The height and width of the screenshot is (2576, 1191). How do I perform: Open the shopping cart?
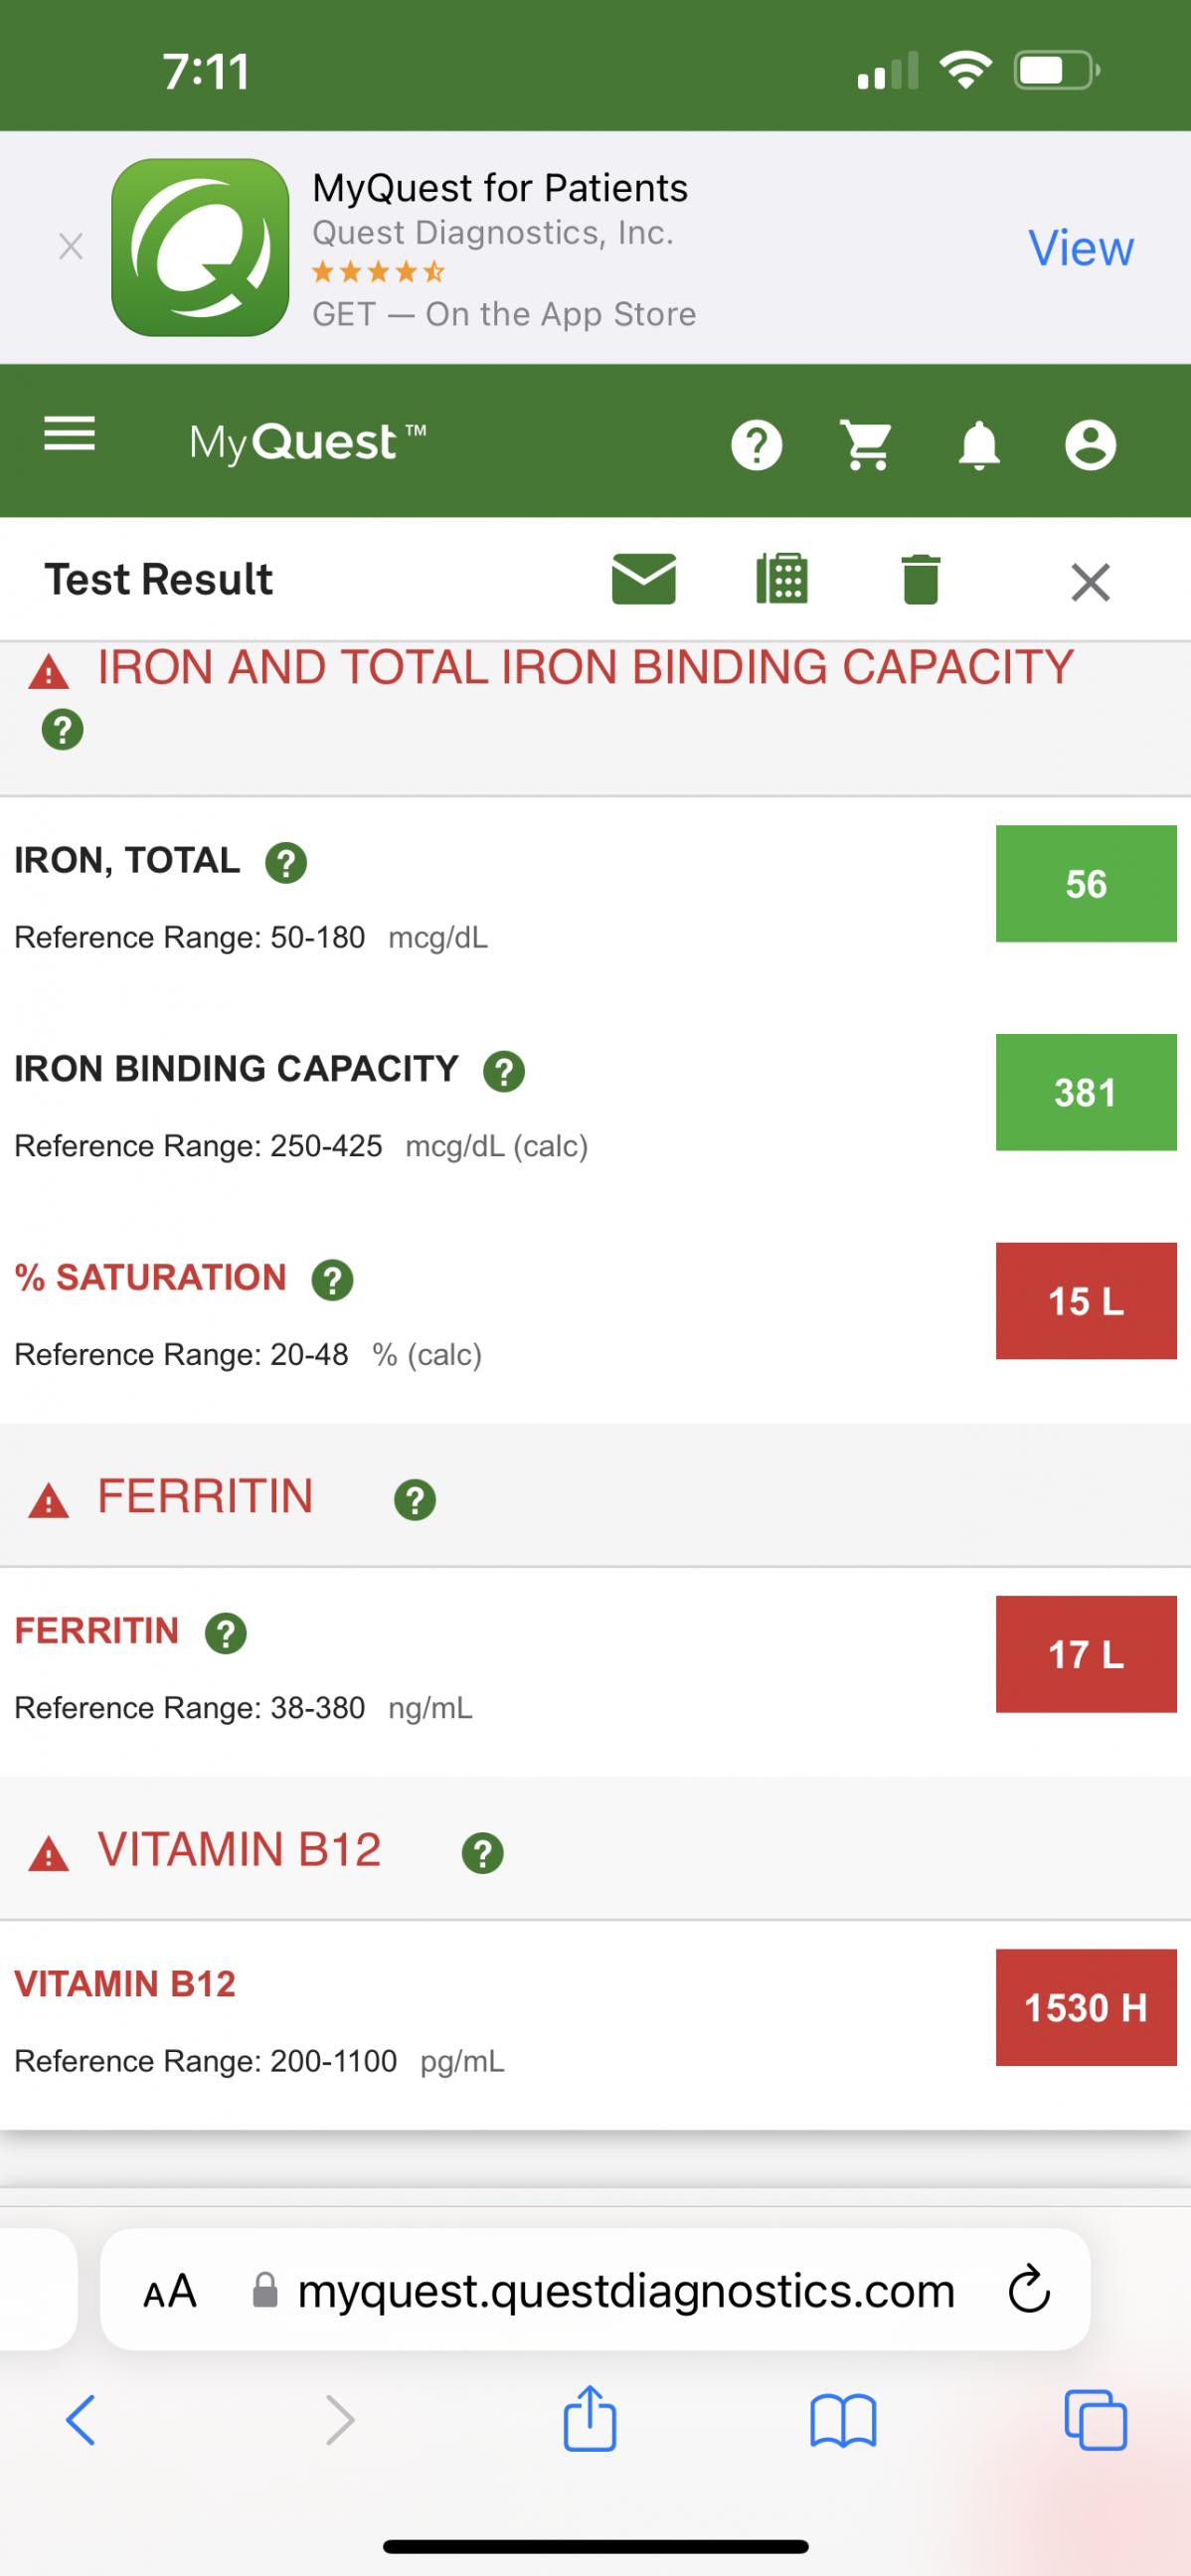867,445
